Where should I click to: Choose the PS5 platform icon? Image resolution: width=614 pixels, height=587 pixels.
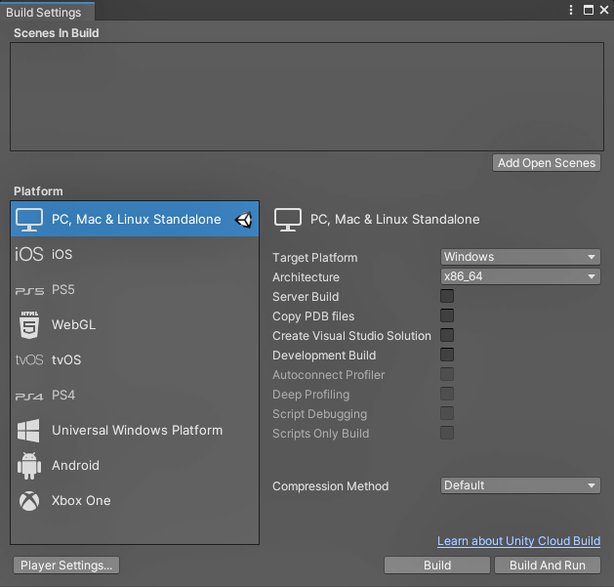29,291
